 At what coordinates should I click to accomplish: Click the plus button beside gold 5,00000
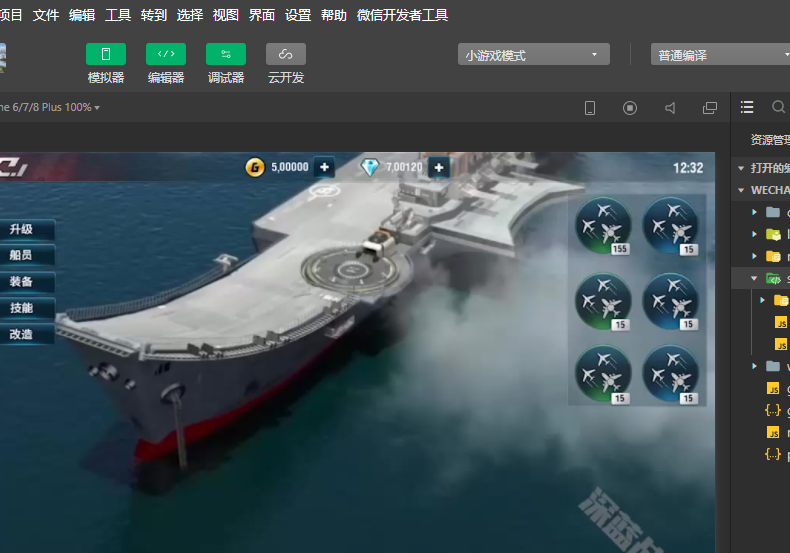[x=324, y=167]
